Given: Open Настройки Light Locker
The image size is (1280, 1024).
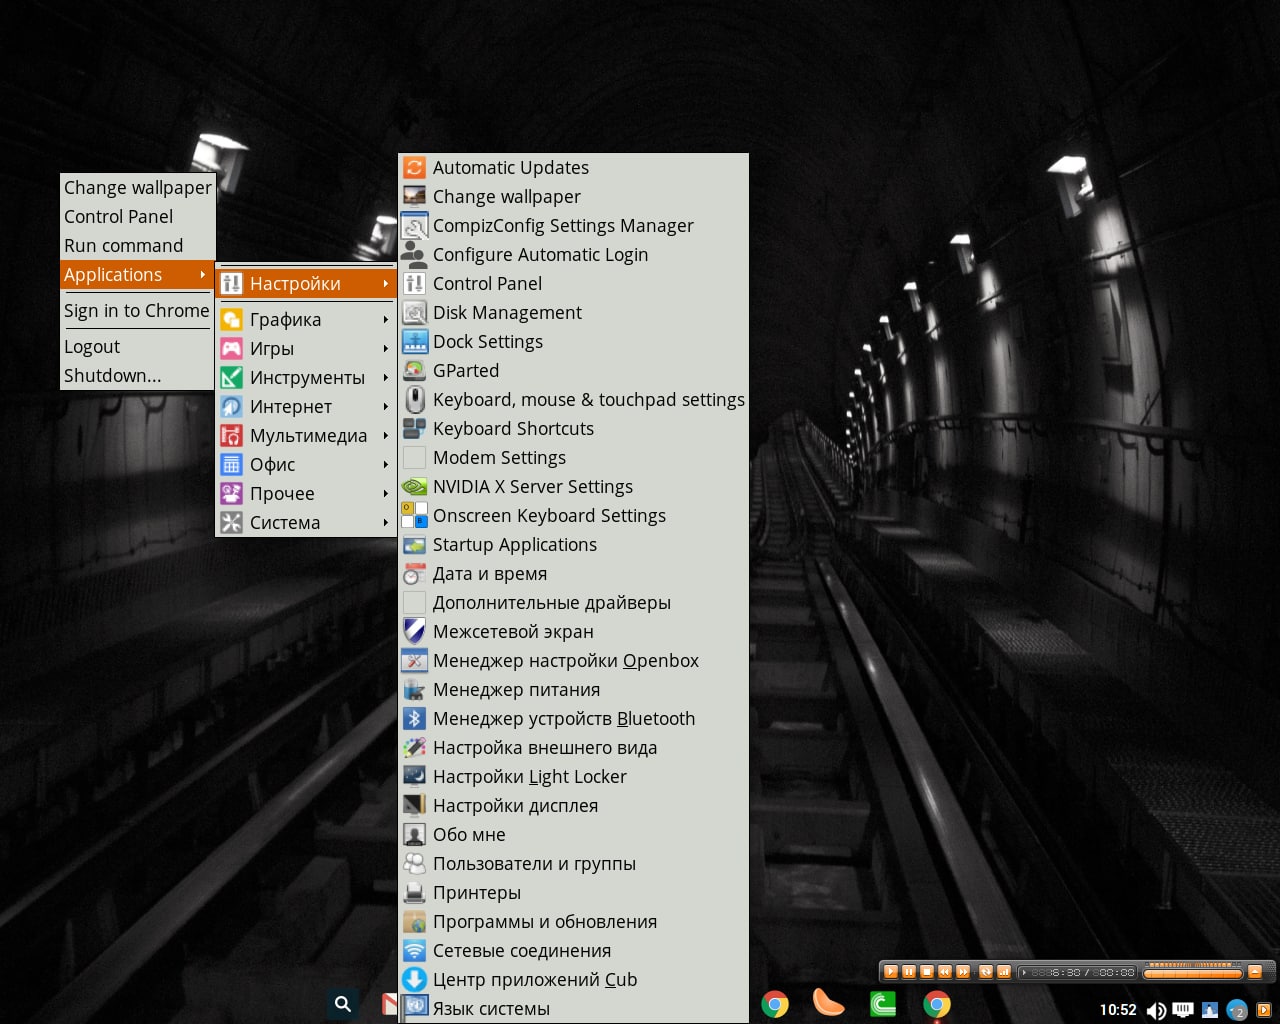Looking at the screenshot, I should (573, 777).
